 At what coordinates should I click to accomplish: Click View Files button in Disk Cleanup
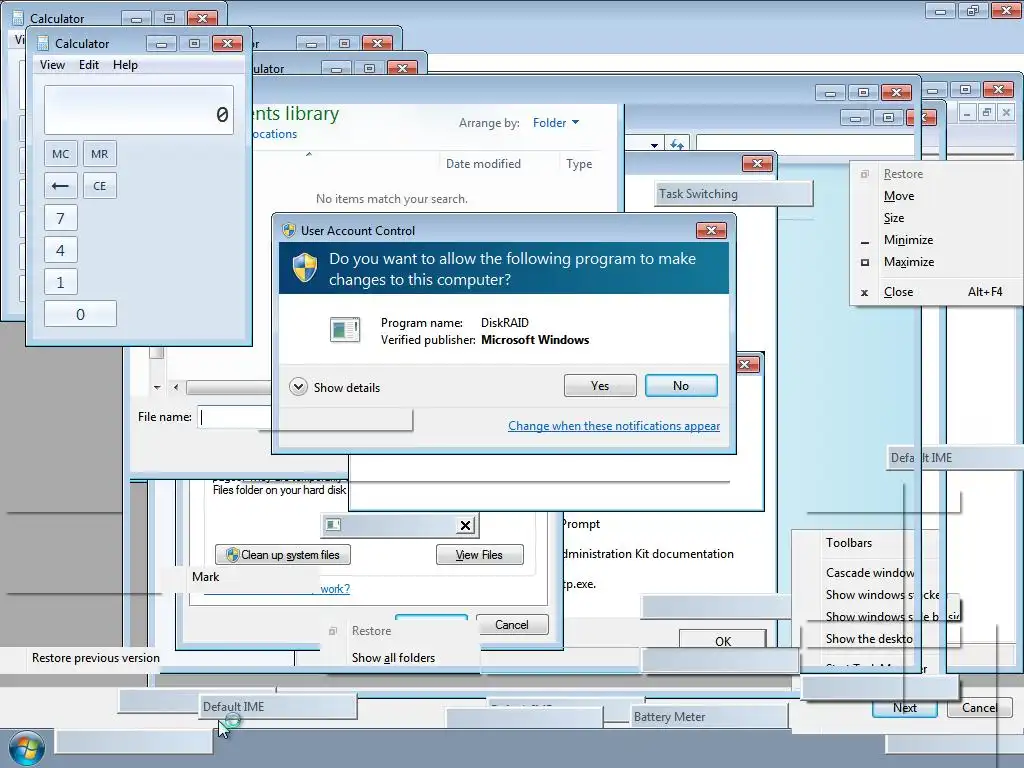pos(479,554)
